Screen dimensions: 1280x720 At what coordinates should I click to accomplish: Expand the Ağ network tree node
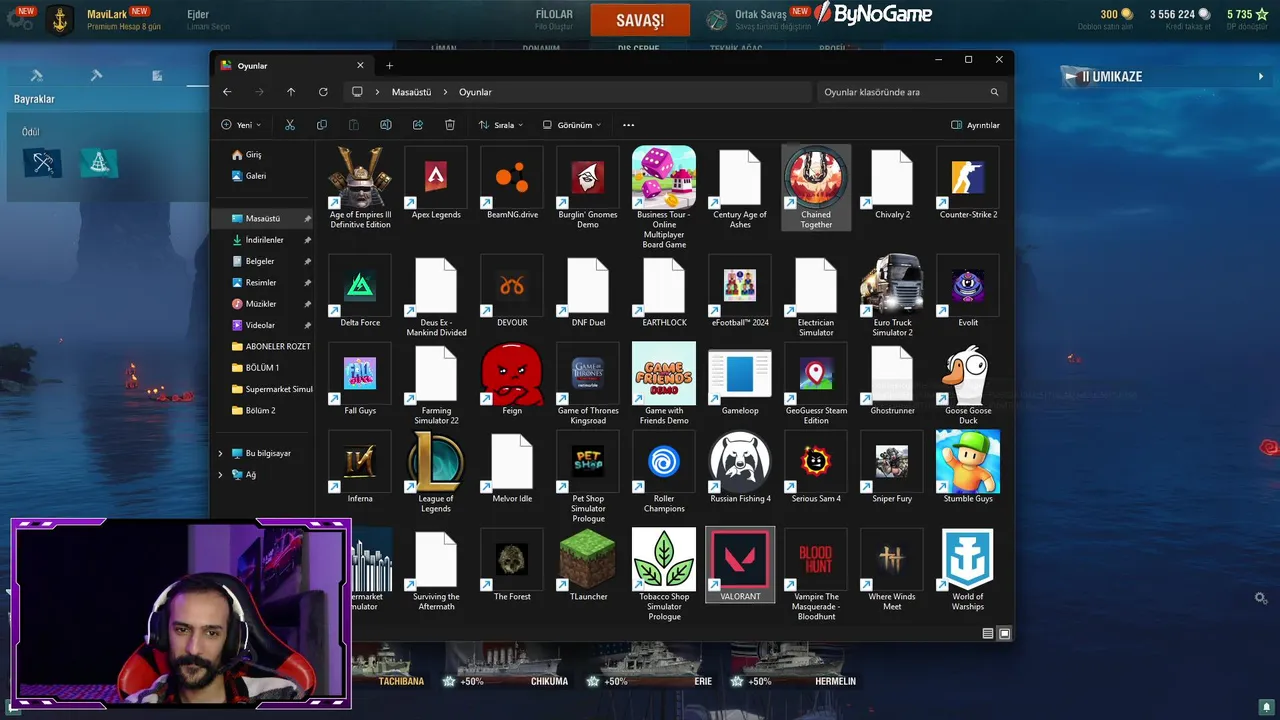tap(221, 474)
